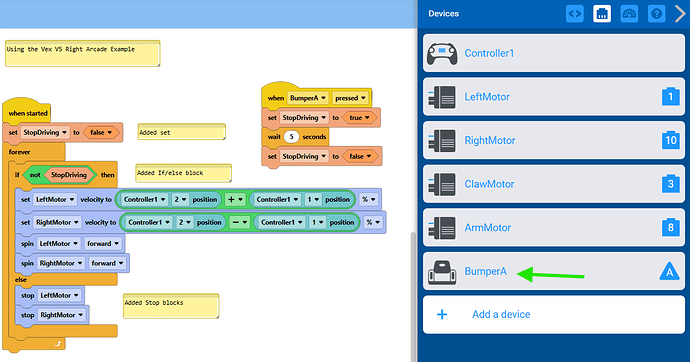Open RightMotor dropdown in set velocity block
Viewport: 690px width, 362px height.
coord(57,223)
